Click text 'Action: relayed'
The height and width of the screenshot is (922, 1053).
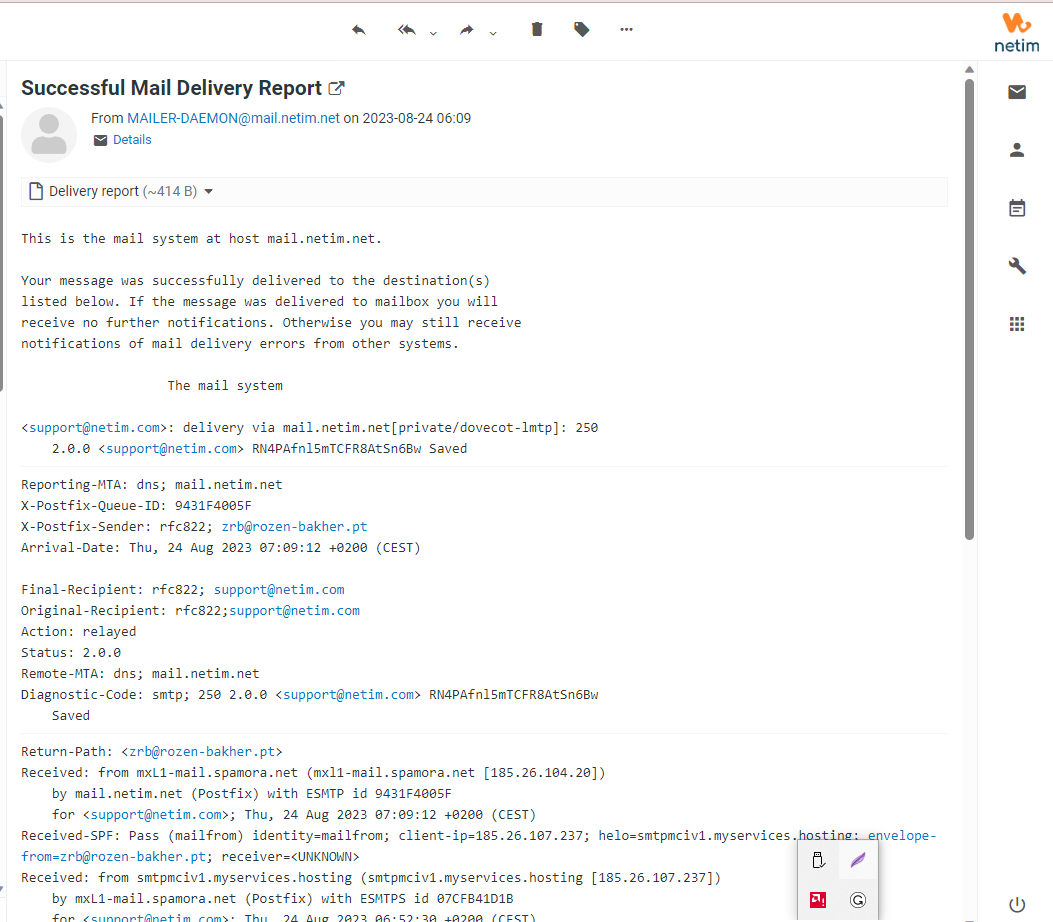point(79,631)
